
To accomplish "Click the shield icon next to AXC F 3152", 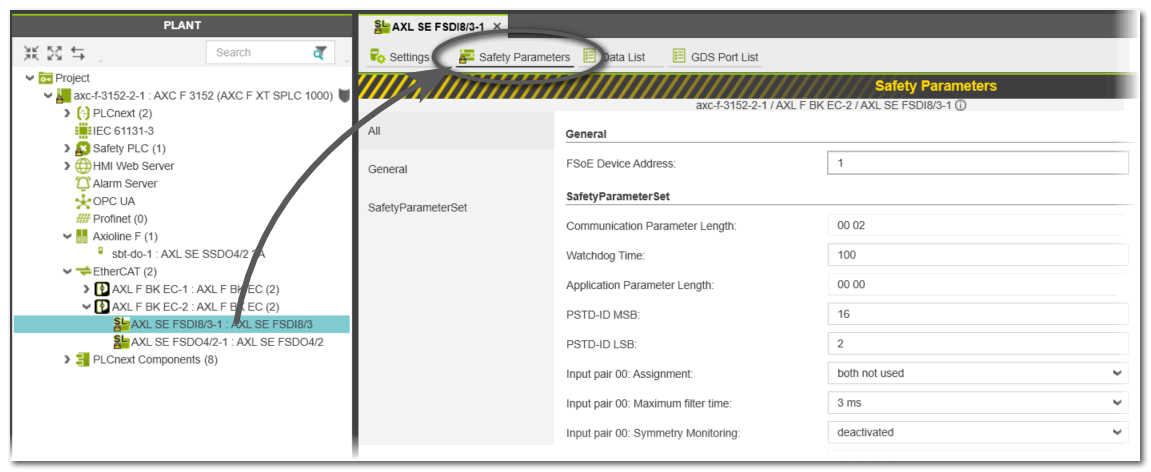I will tap(344, 96).
